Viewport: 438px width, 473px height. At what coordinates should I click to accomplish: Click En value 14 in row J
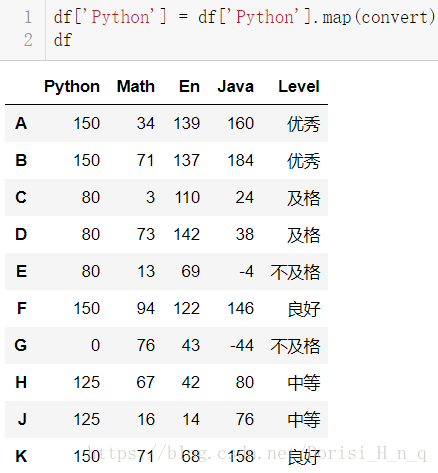[191, 419]
